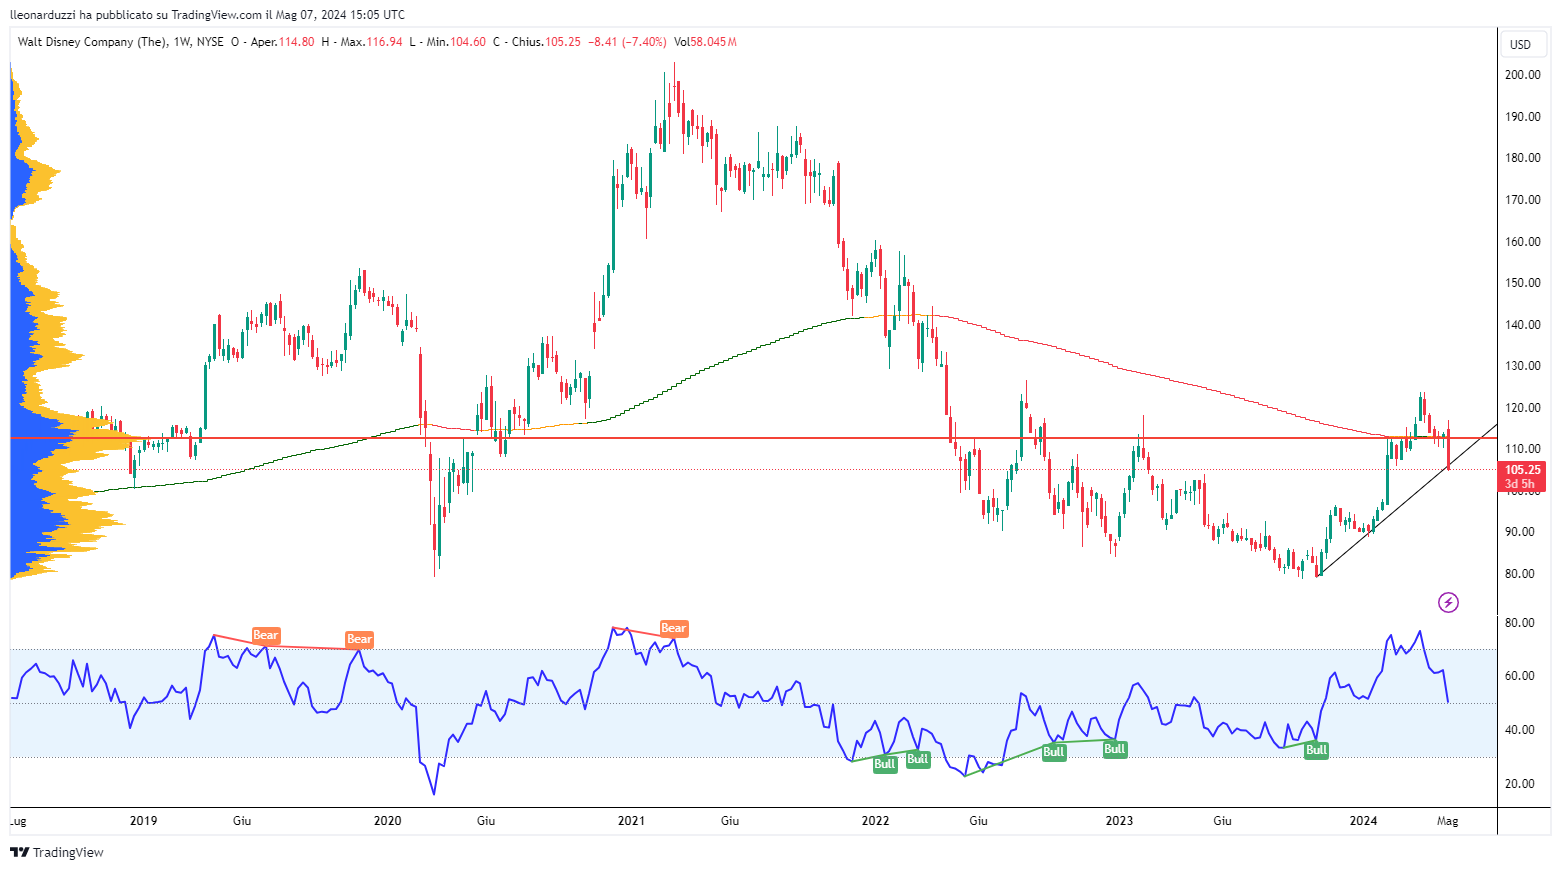Click the red 105.25 current price tag
This screenshot has height=870, width=1561.
(x=1523, y=470)
